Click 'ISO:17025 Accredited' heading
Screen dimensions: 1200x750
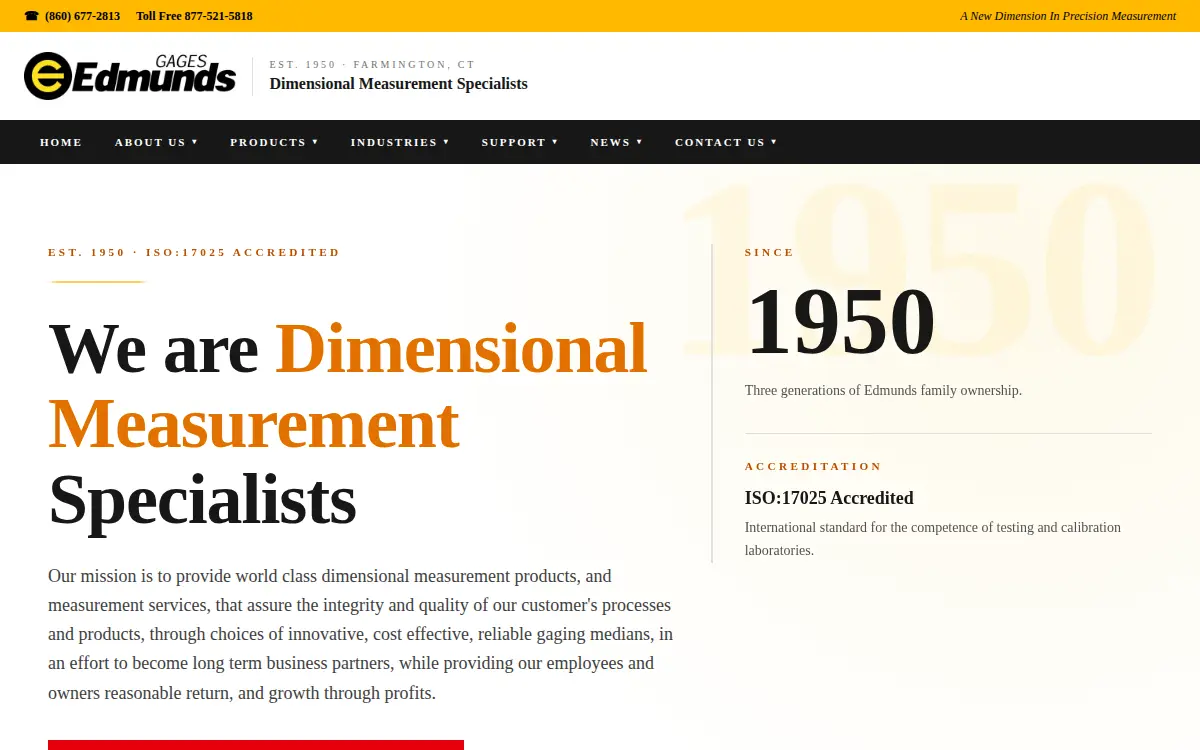click(x=829, y=498)
